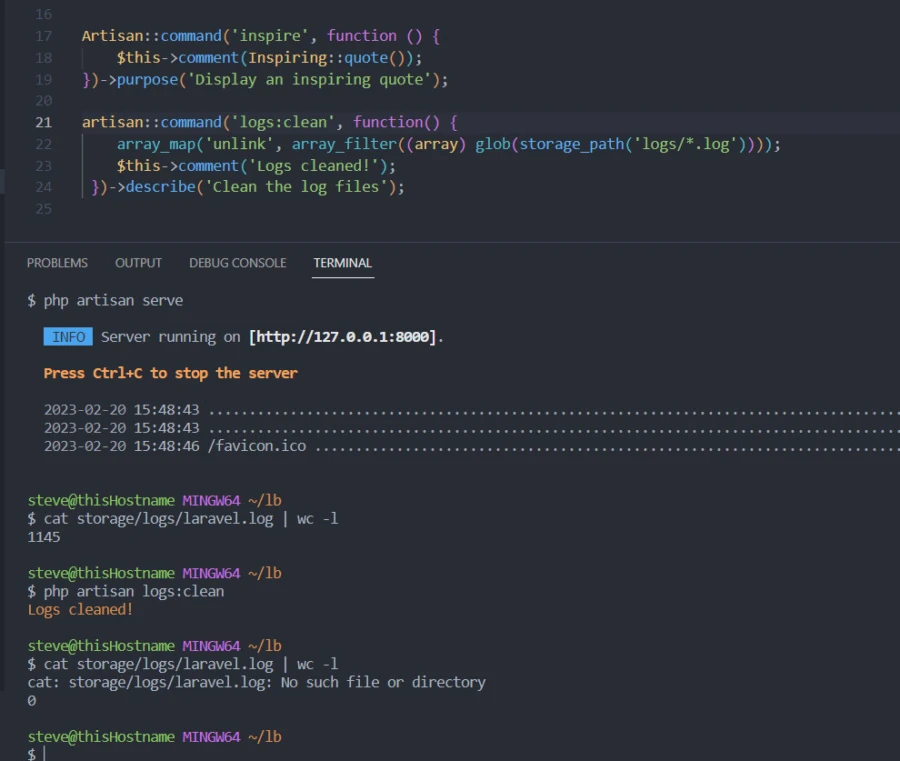This screenshot has width=900, height=761.
Task: Click the 'Press Ctrl+C to stop the server' text
Action: click(170, 373)
